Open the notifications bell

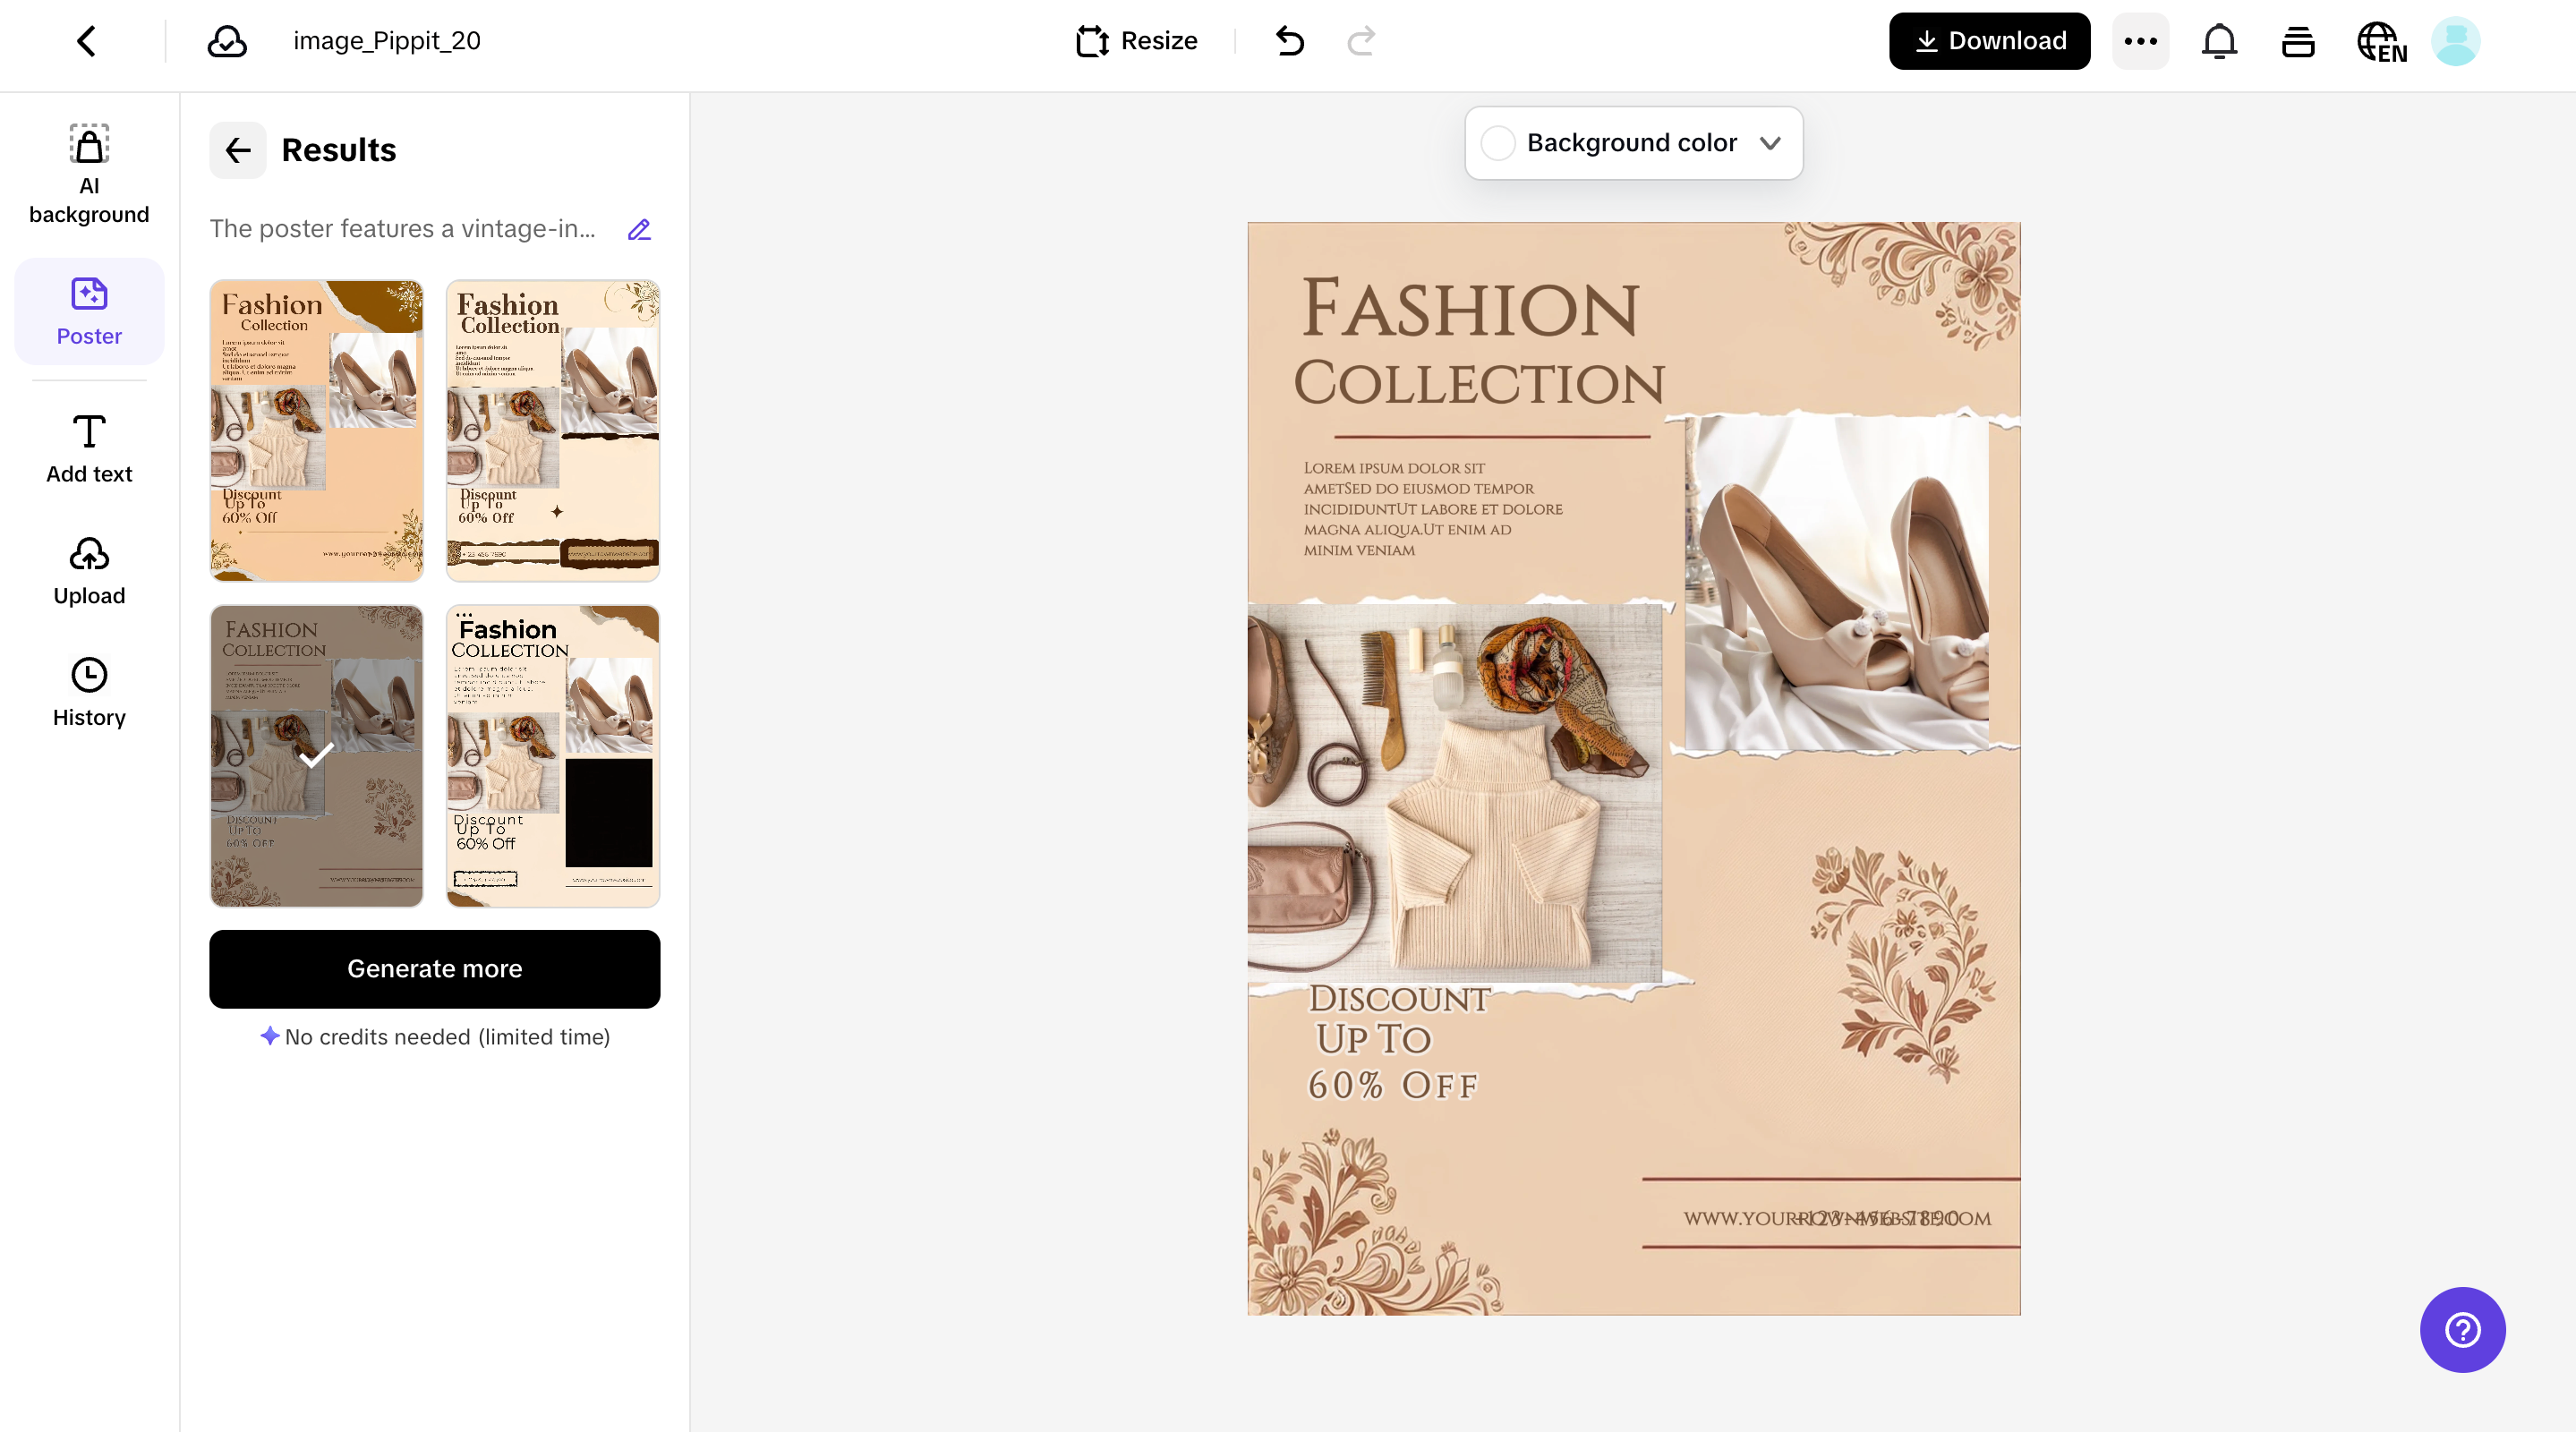2219,41
